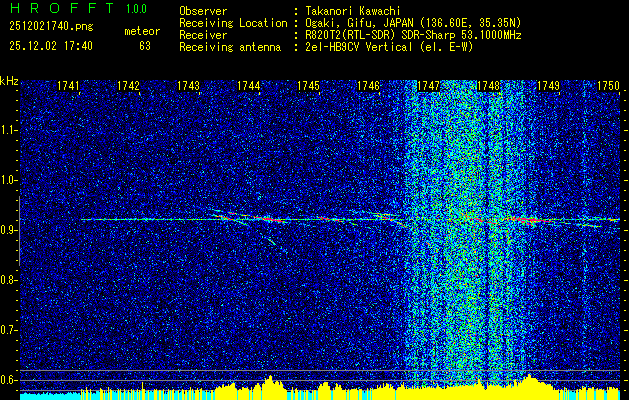
Task: Click the filename 2512021740.png
Action: 51,27
